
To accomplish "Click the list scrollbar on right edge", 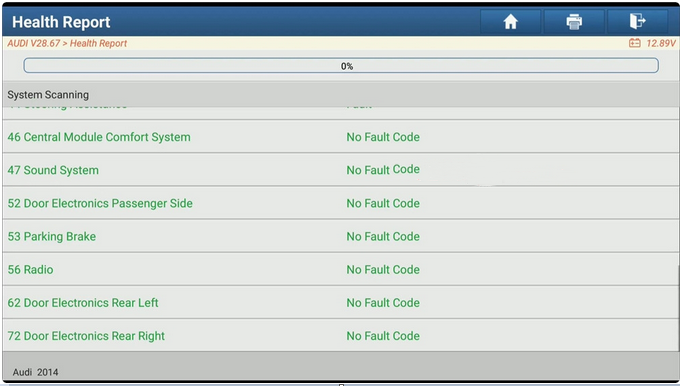I will pyautogui.click(x=678, y=306).
